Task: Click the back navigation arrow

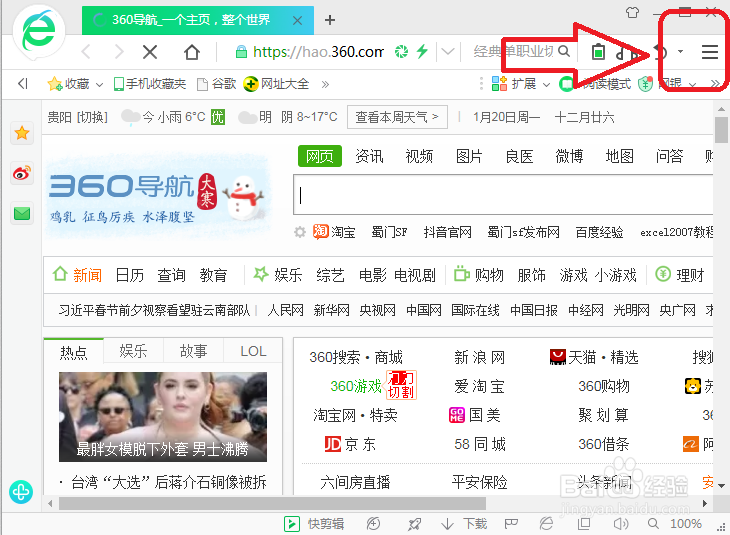Action: coord(86,52)
